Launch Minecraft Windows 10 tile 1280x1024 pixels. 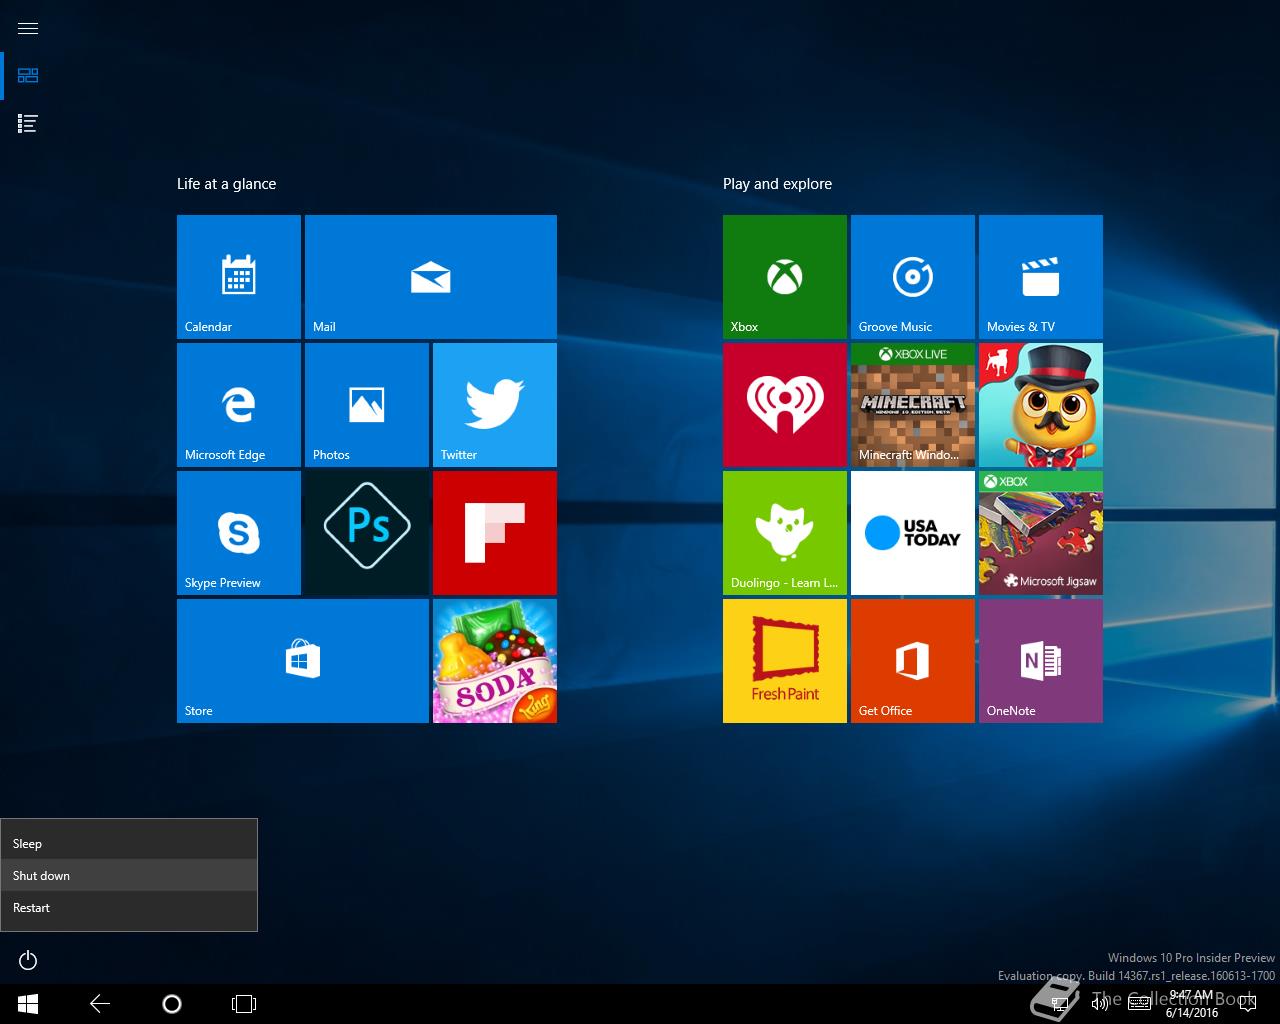(913, 405)
